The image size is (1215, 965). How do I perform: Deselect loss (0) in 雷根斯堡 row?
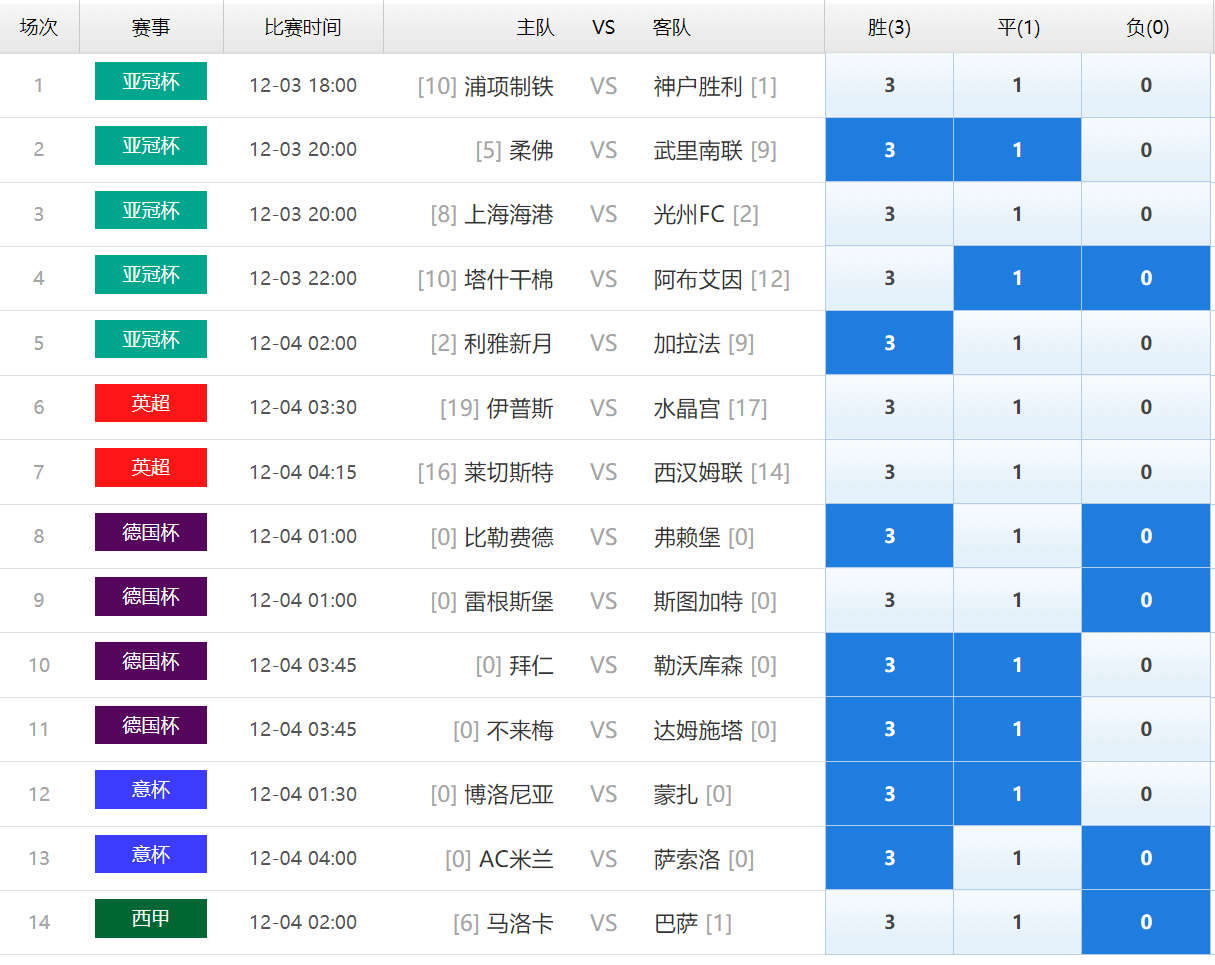tap(1146, 600)
